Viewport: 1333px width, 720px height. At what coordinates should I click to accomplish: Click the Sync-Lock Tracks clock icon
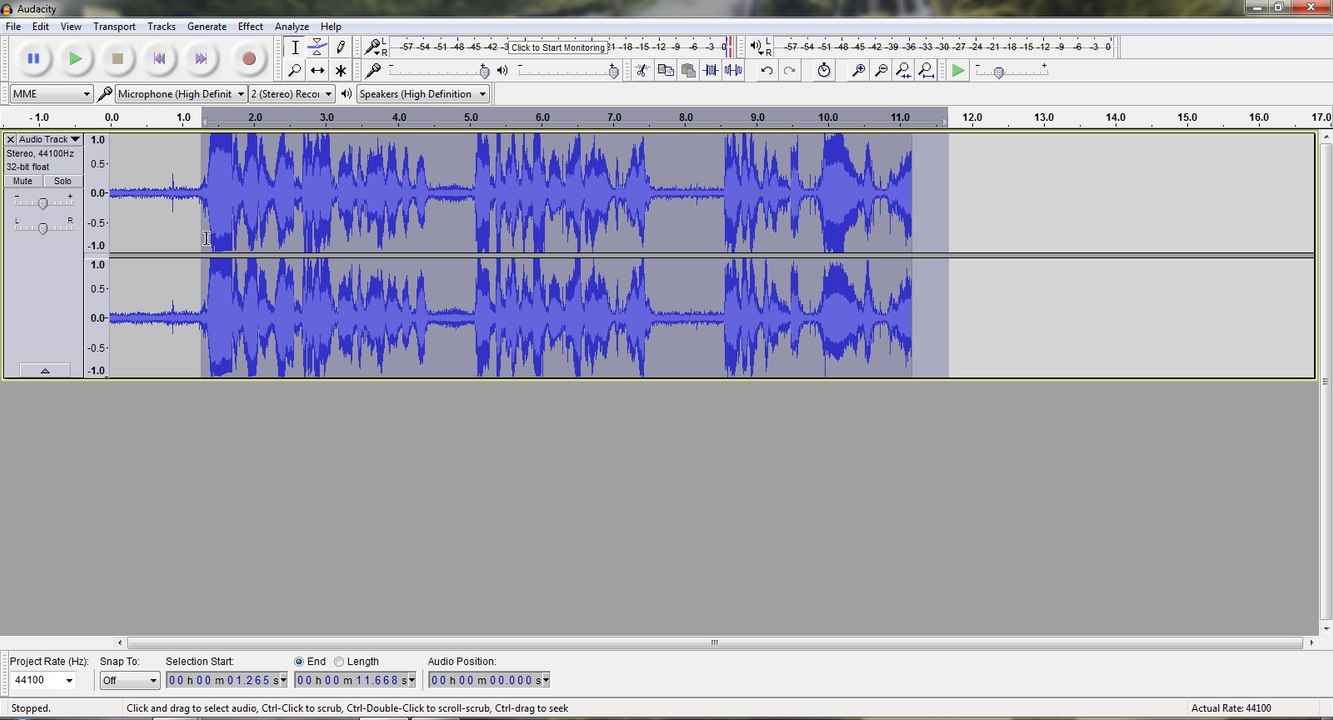pos(824,70)
